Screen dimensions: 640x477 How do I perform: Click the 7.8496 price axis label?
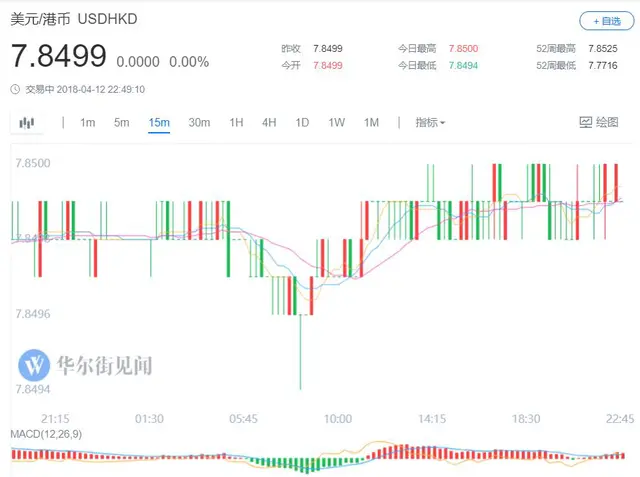pos(33,314)
